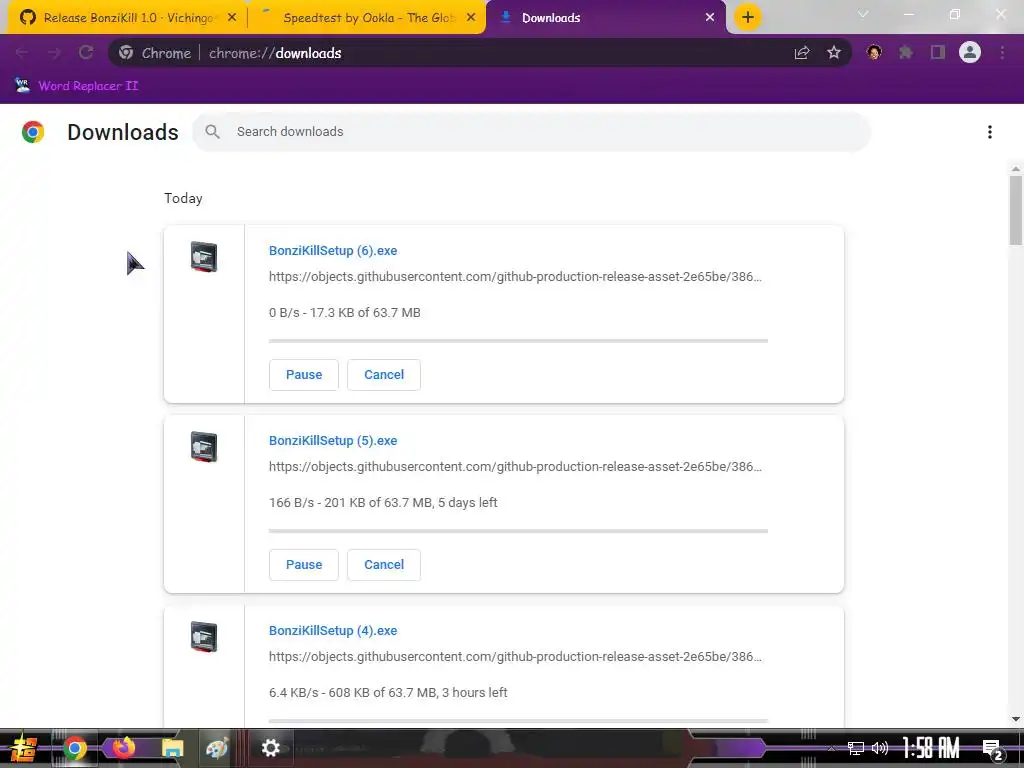The height and width of the screenshot is (768, 1024).
Task: Open BonziKillSetup (6).exe link
Action: [333, 251]
